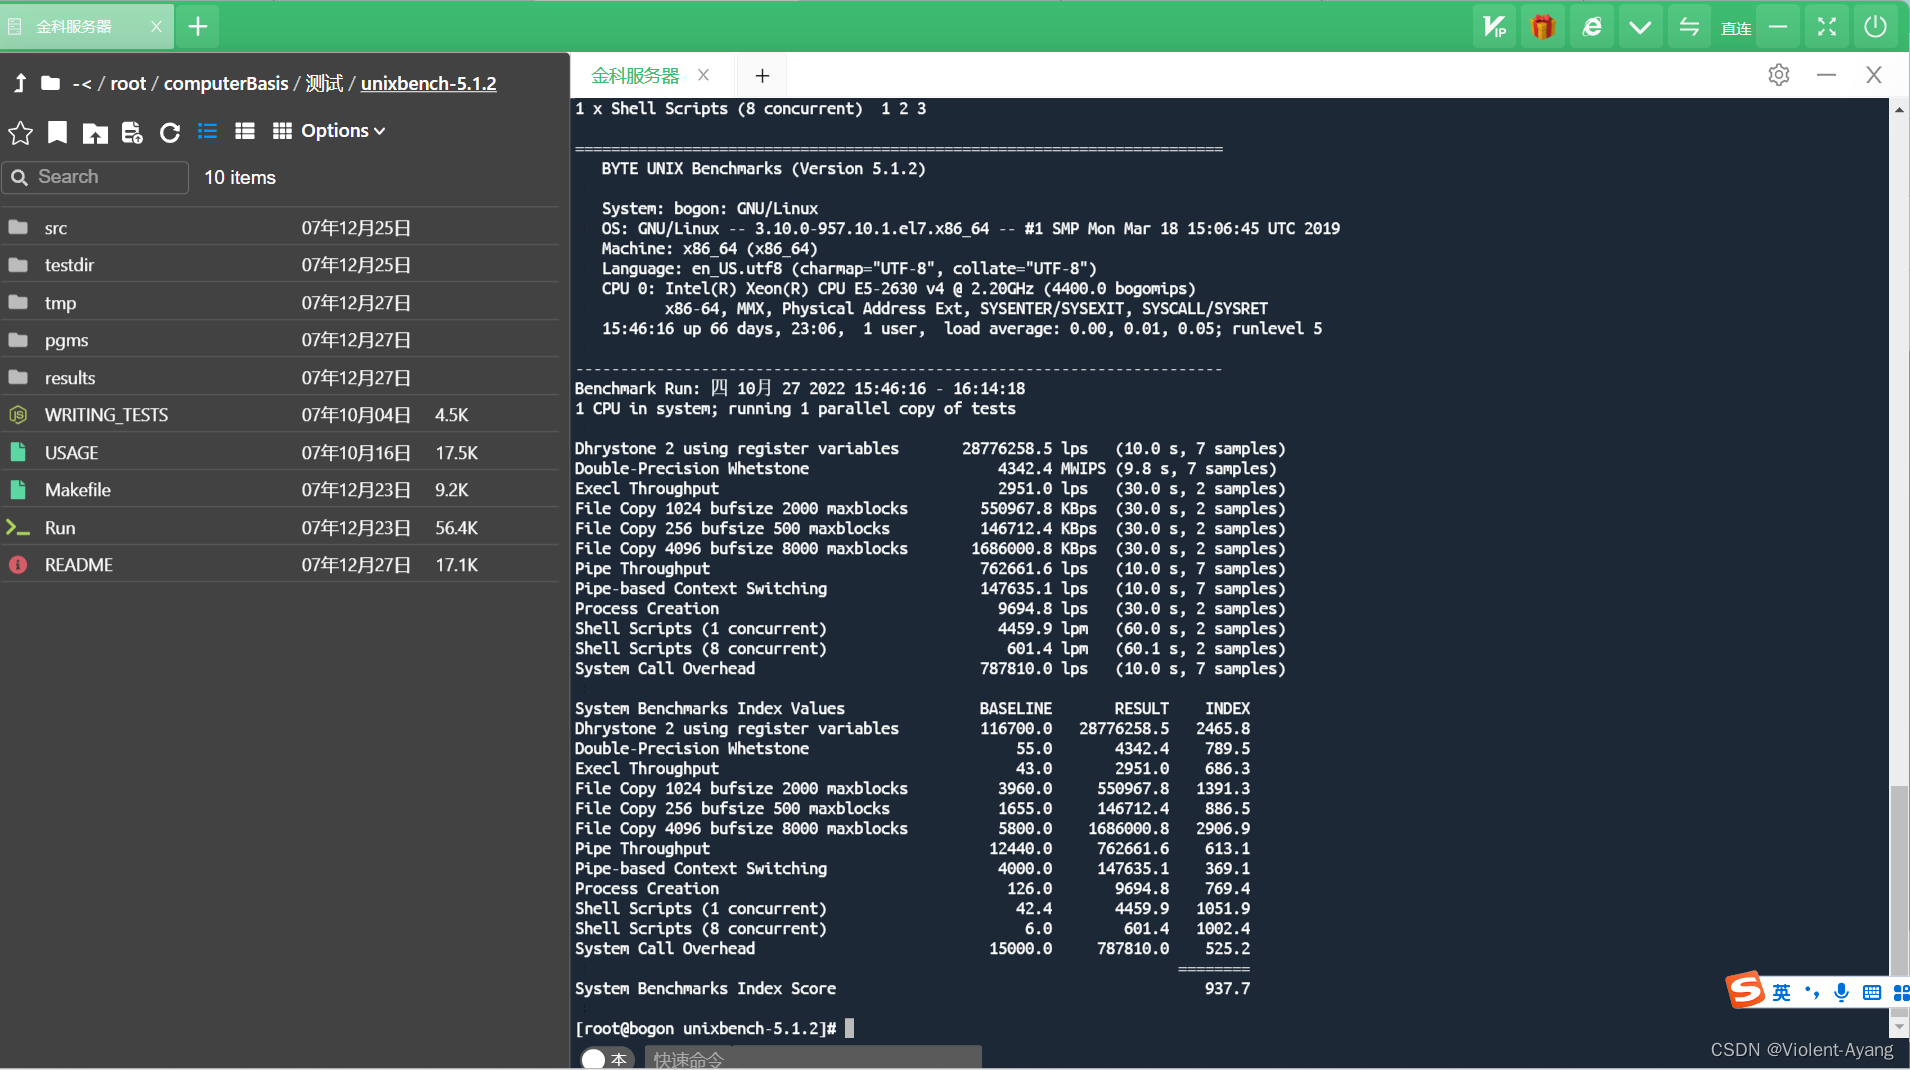The width and height of the screenshot is (1910, 1070).
Task: Upload a file using the file upload icon
Action: click(x=131, y=131)
